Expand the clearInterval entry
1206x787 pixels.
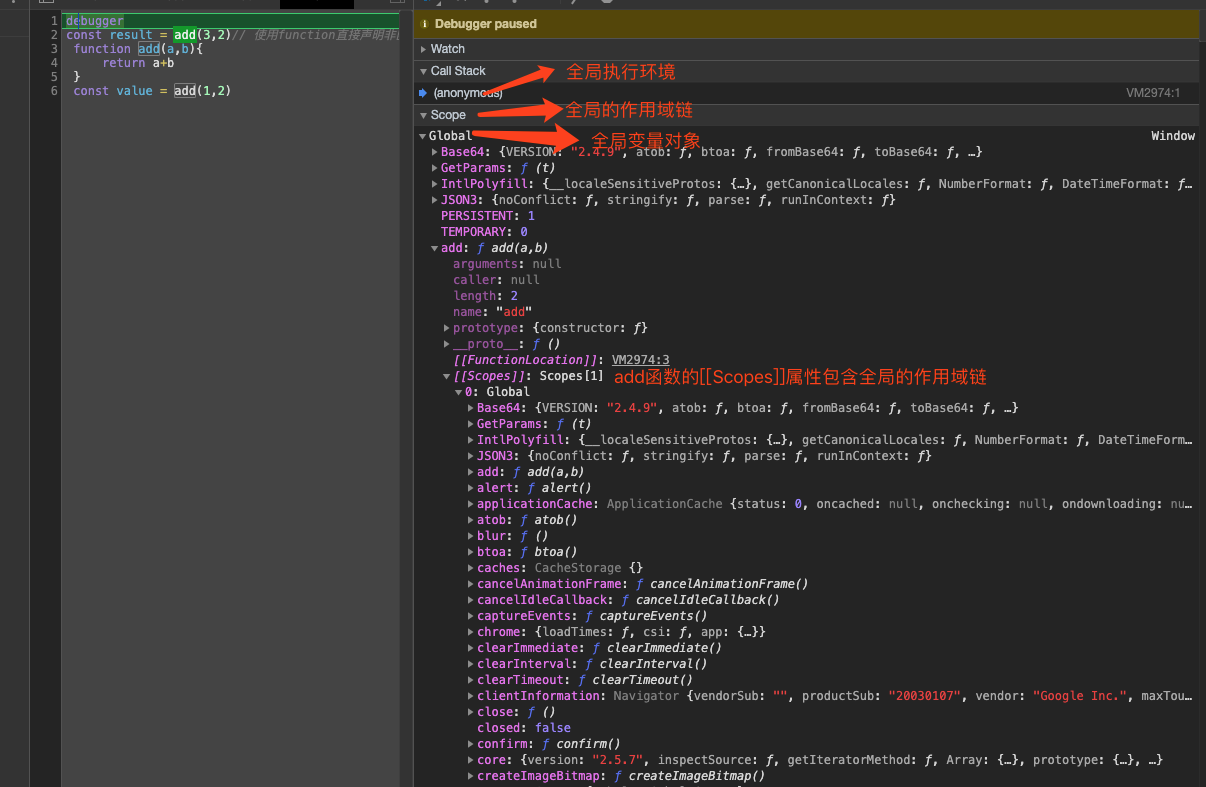[x=471, y=664]
